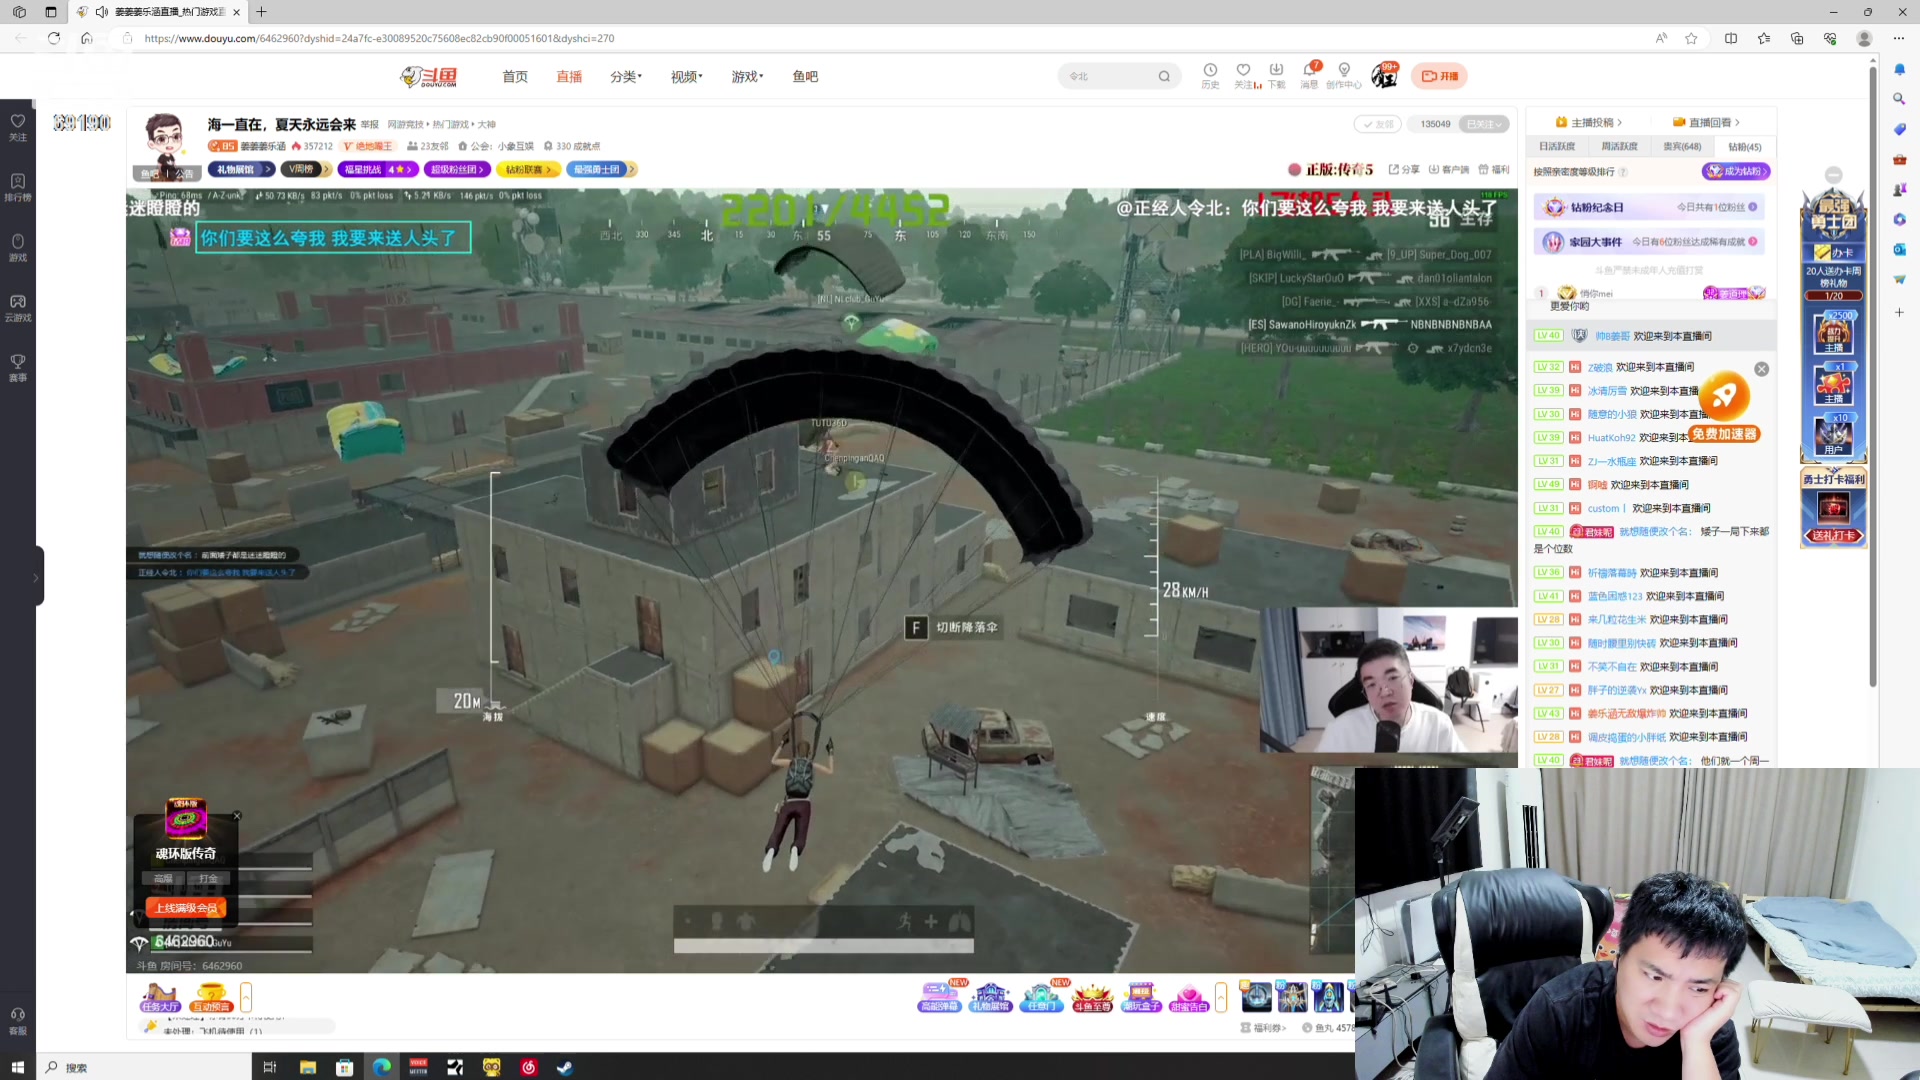
Task: Close the 免费加速器 floating ad
Action: pos(1762,369)
